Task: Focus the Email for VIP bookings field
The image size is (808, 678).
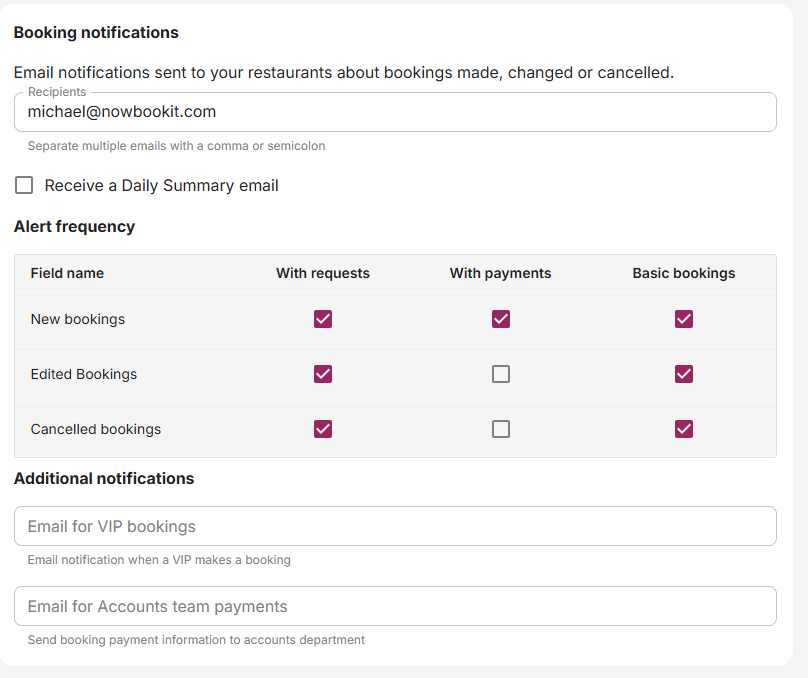Action: coord(395,526)
